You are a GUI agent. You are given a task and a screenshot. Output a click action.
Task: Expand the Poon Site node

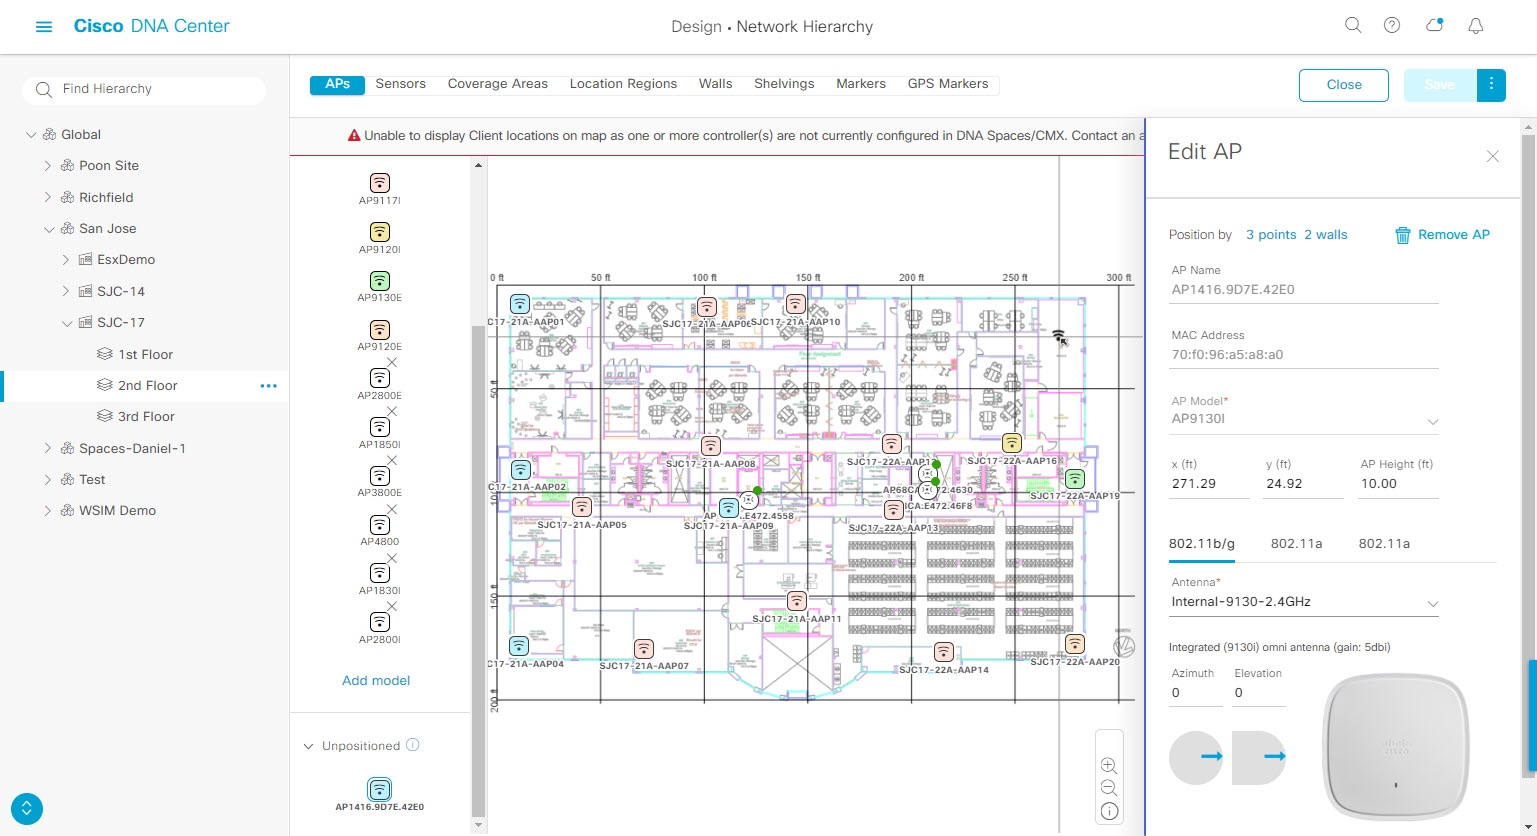tap(47, 166)
